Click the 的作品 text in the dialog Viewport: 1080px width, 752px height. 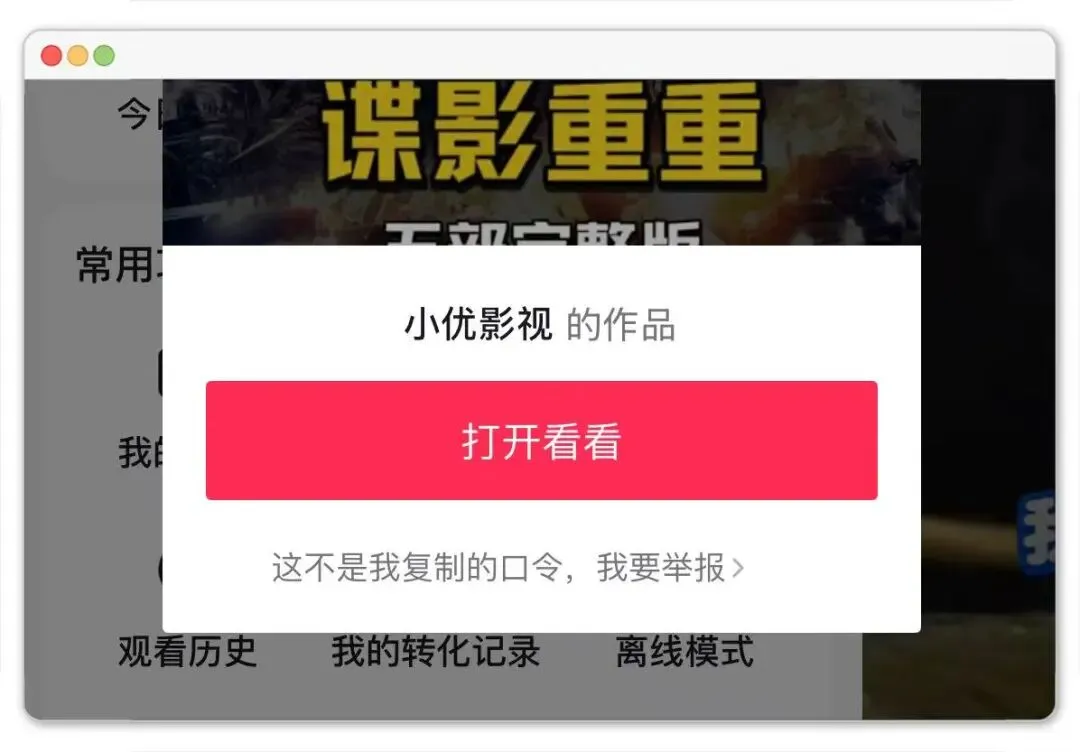tap(620, 325)
